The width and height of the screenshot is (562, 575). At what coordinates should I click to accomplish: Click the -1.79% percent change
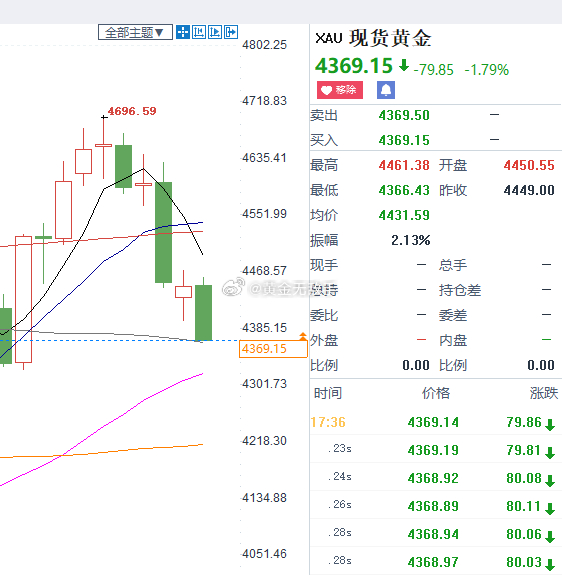(487, 70)
